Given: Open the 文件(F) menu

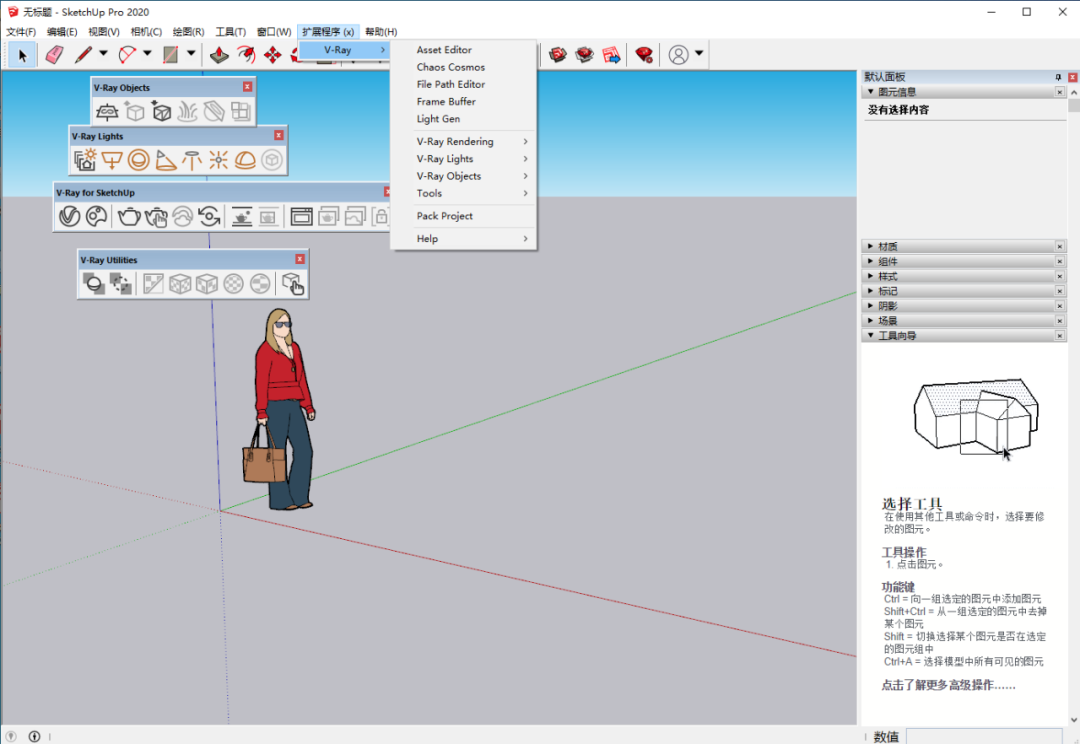Looking at the screenshot, I should pyautogui.click(x=21, y=32).
